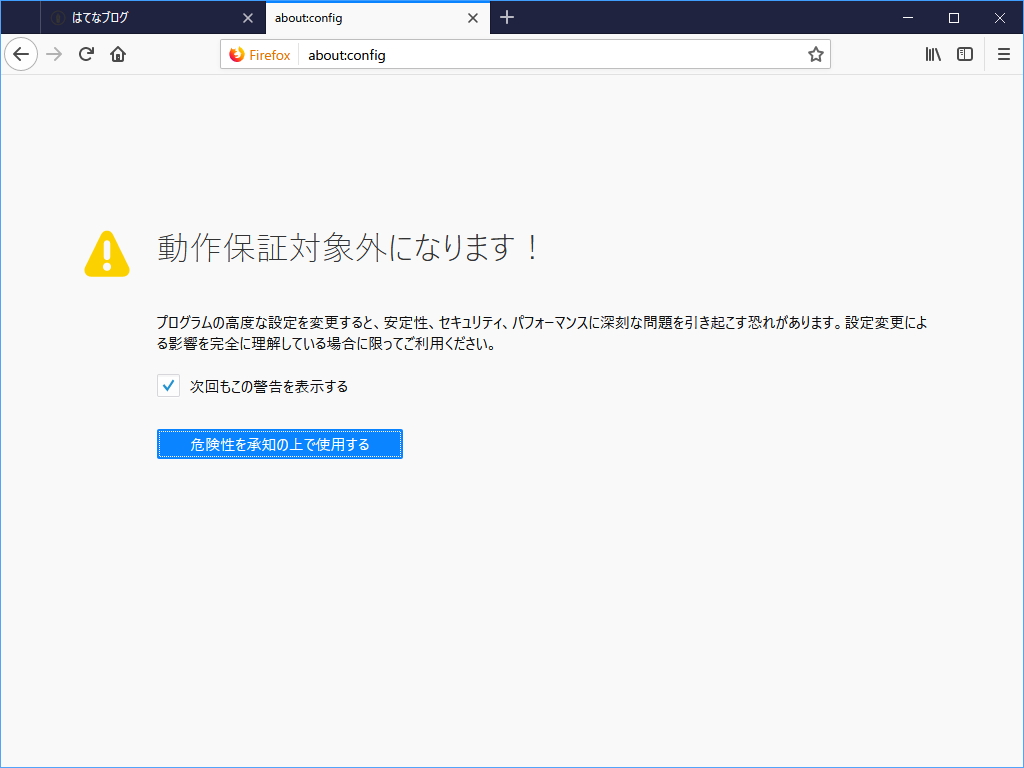Open the Firefox hamburger menu
Viewport: 1024px width, 768px height.
click(x=1003, y=54)
